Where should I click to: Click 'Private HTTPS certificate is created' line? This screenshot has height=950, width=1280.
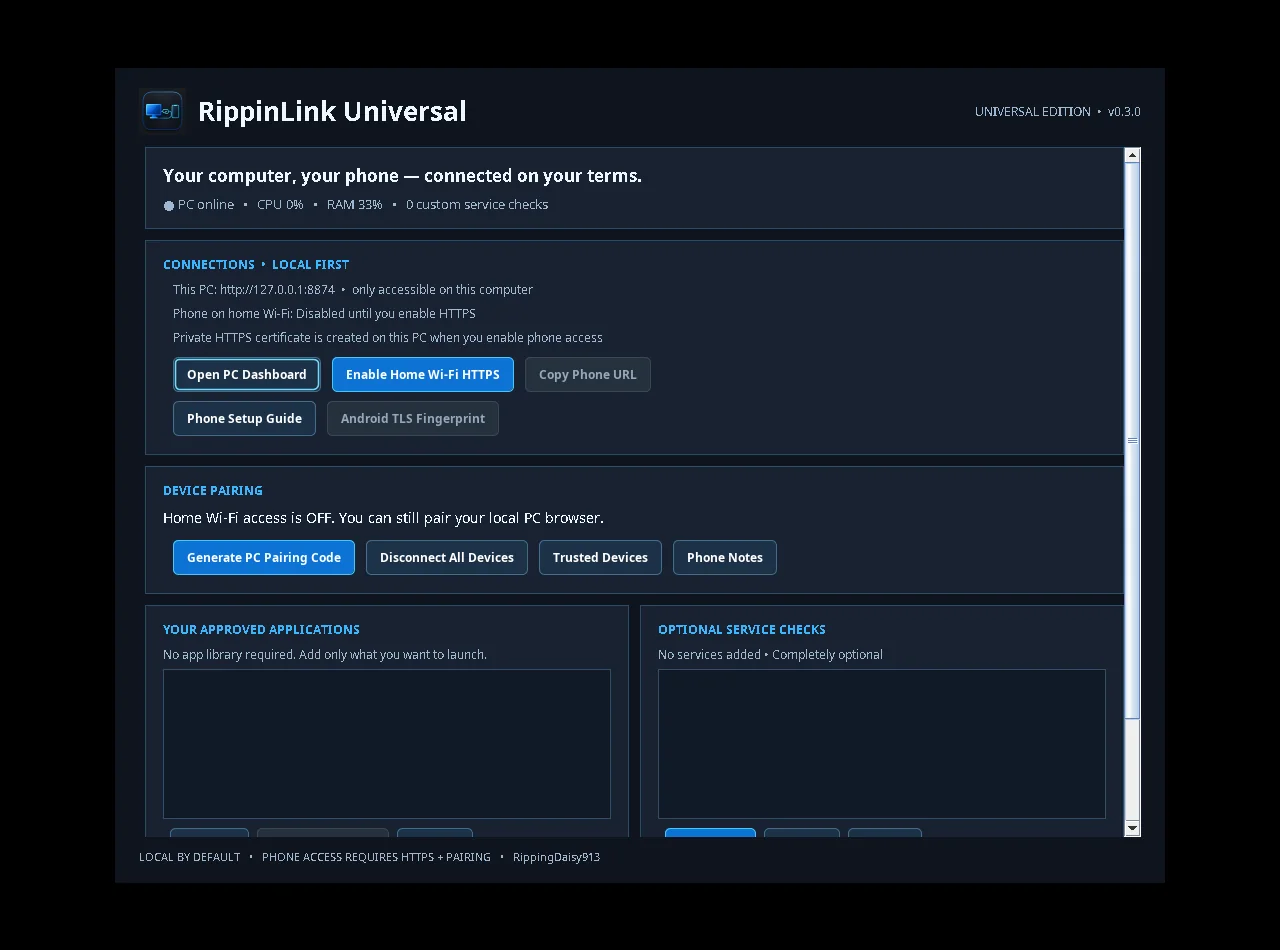388,338
